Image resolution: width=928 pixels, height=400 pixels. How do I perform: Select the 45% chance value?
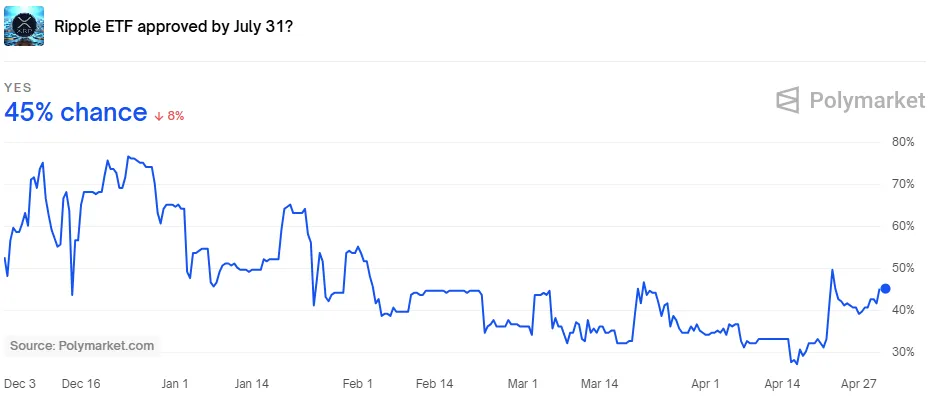(x=76, y=113)
